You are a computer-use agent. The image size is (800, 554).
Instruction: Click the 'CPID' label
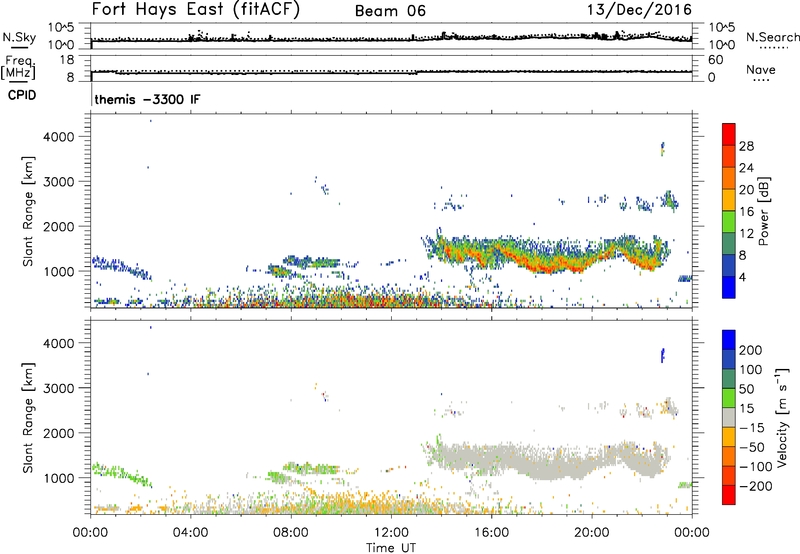22,95
